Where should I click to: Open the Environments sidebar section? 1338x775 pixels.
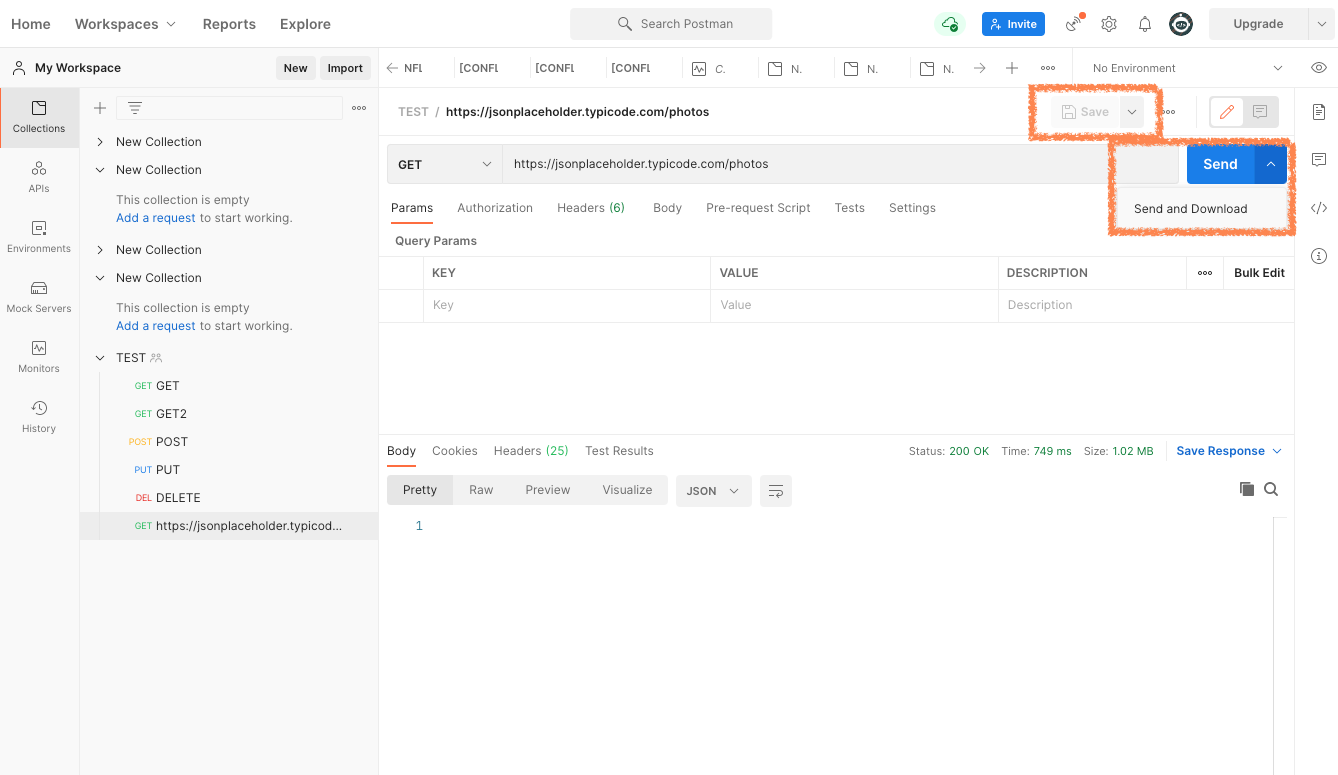pyautogui.click(x=39, y=237)
